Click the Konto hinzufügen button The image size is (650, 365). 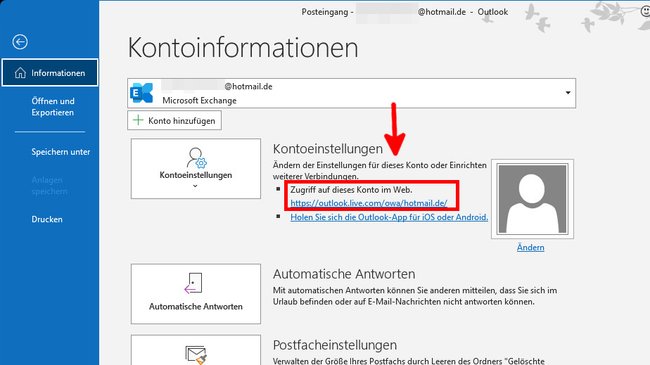(174, 120)
